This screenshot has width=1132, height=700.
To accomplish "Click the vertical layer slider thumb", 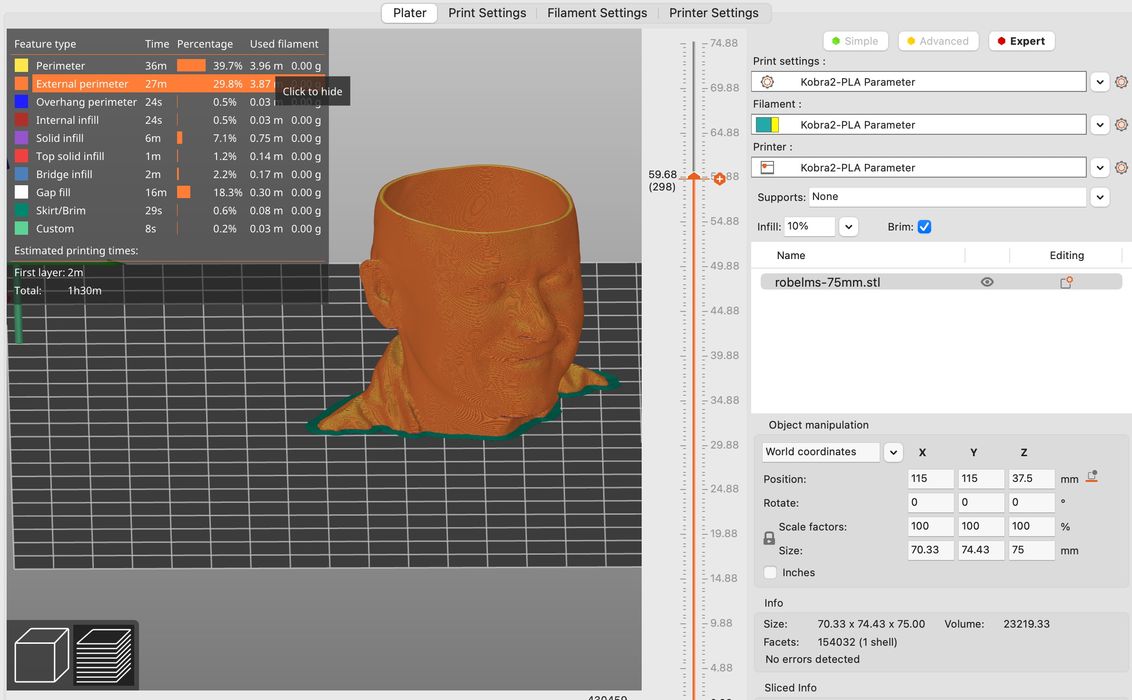I will click(694, 178).
